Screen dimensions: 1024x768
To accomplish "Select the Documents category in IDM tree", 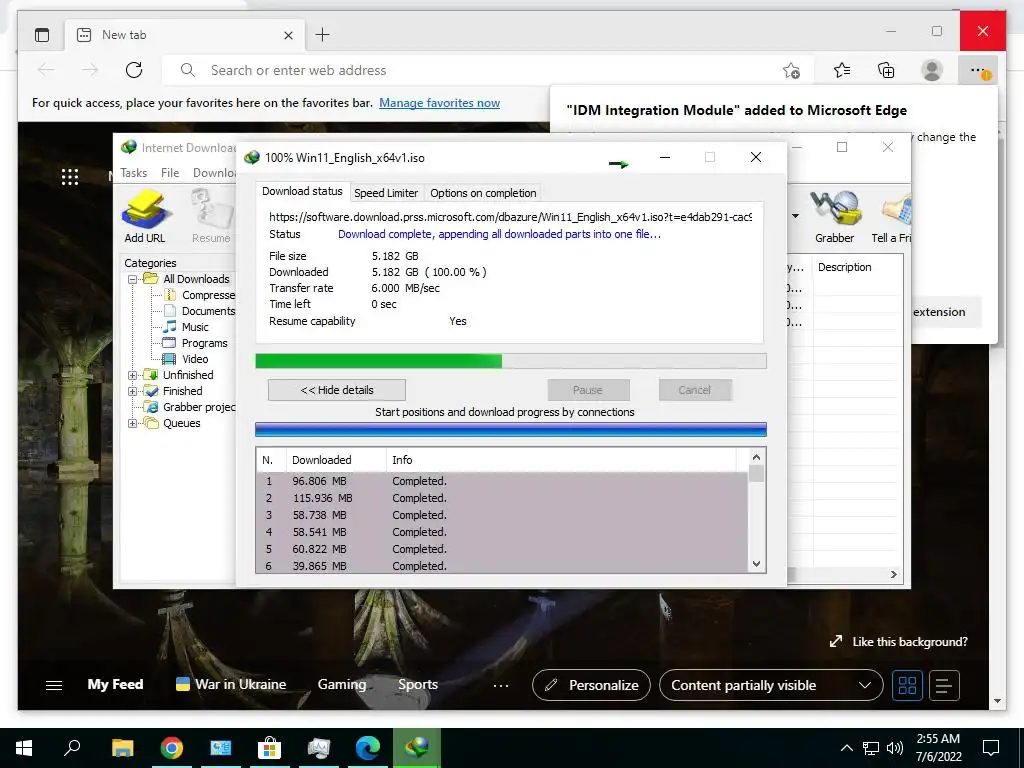I will point(208,311).
